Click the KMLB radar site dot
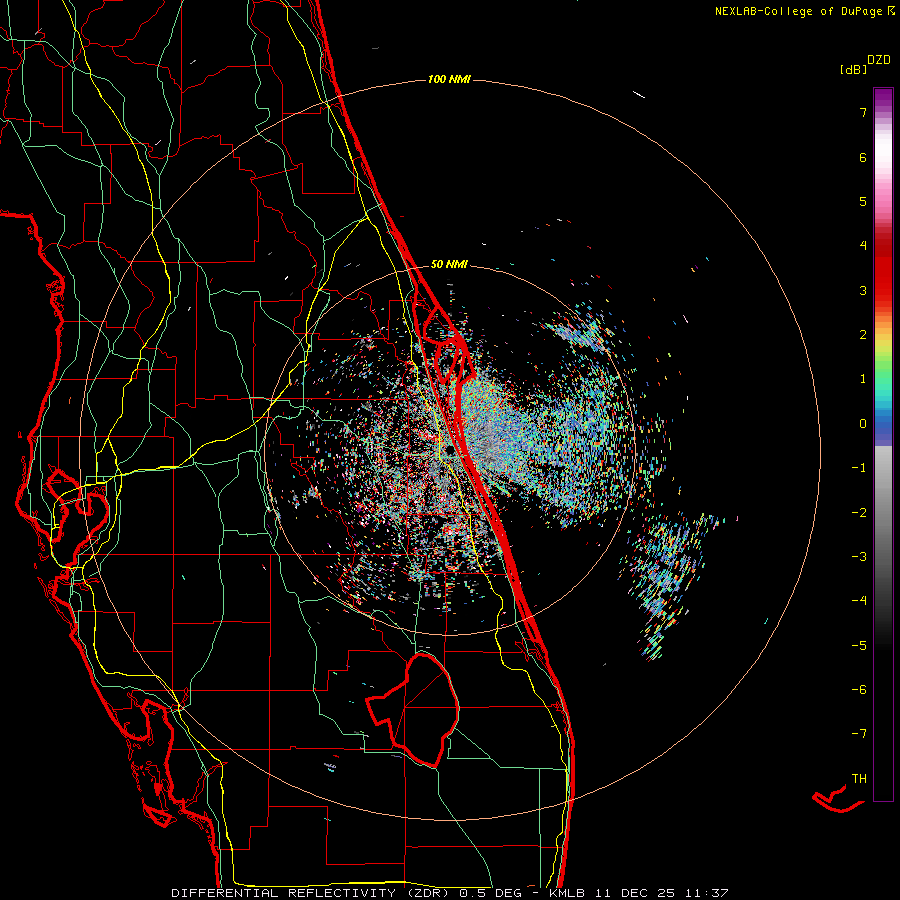 point(450,450)
